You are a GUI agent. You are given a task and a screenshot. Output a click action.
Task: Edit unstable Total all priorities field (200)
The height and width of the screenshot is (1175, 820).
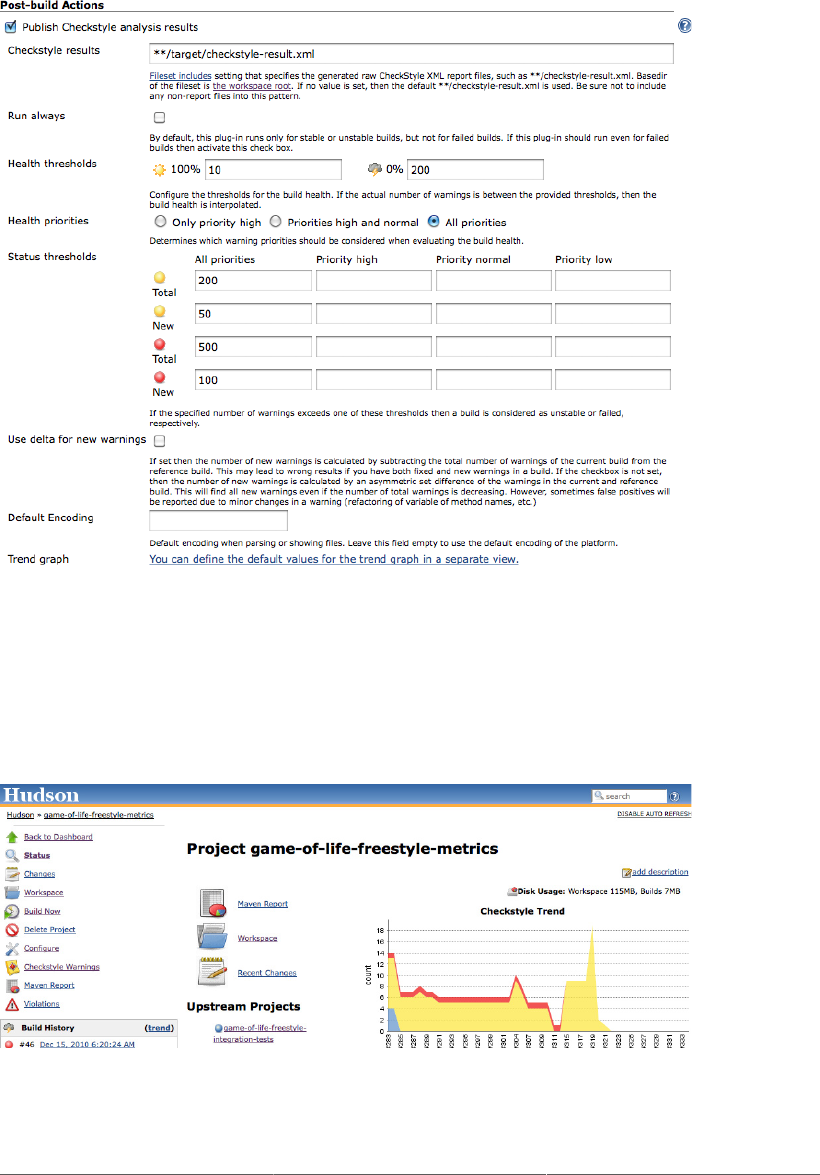[253, 280]
